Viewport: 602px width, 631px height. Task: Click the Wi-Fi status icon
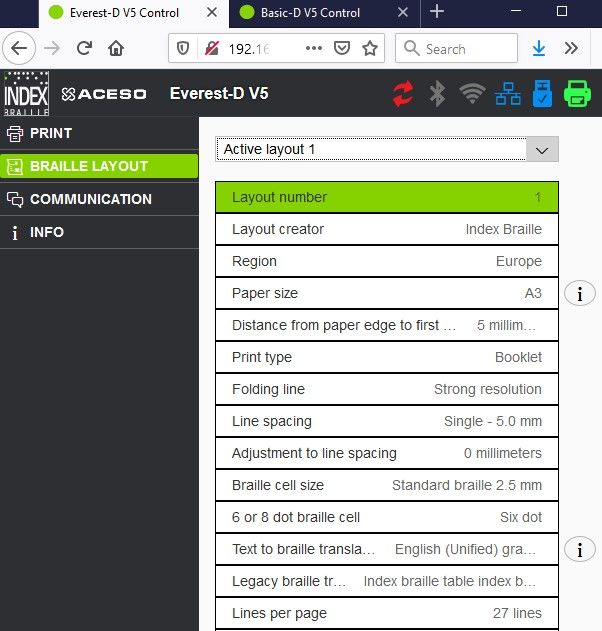472,94
